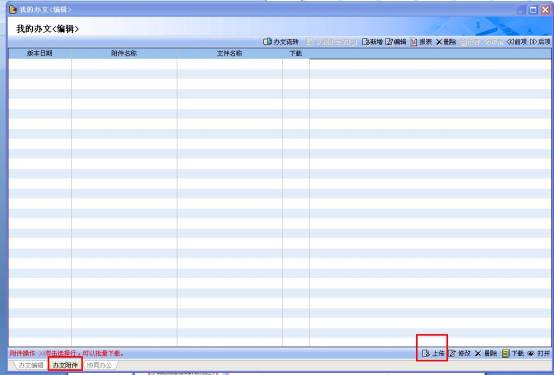Image resolution: width=554 pixels, height=375 pixels.
Task: Click the 附件名称 column header
Action: coord(124,53)
